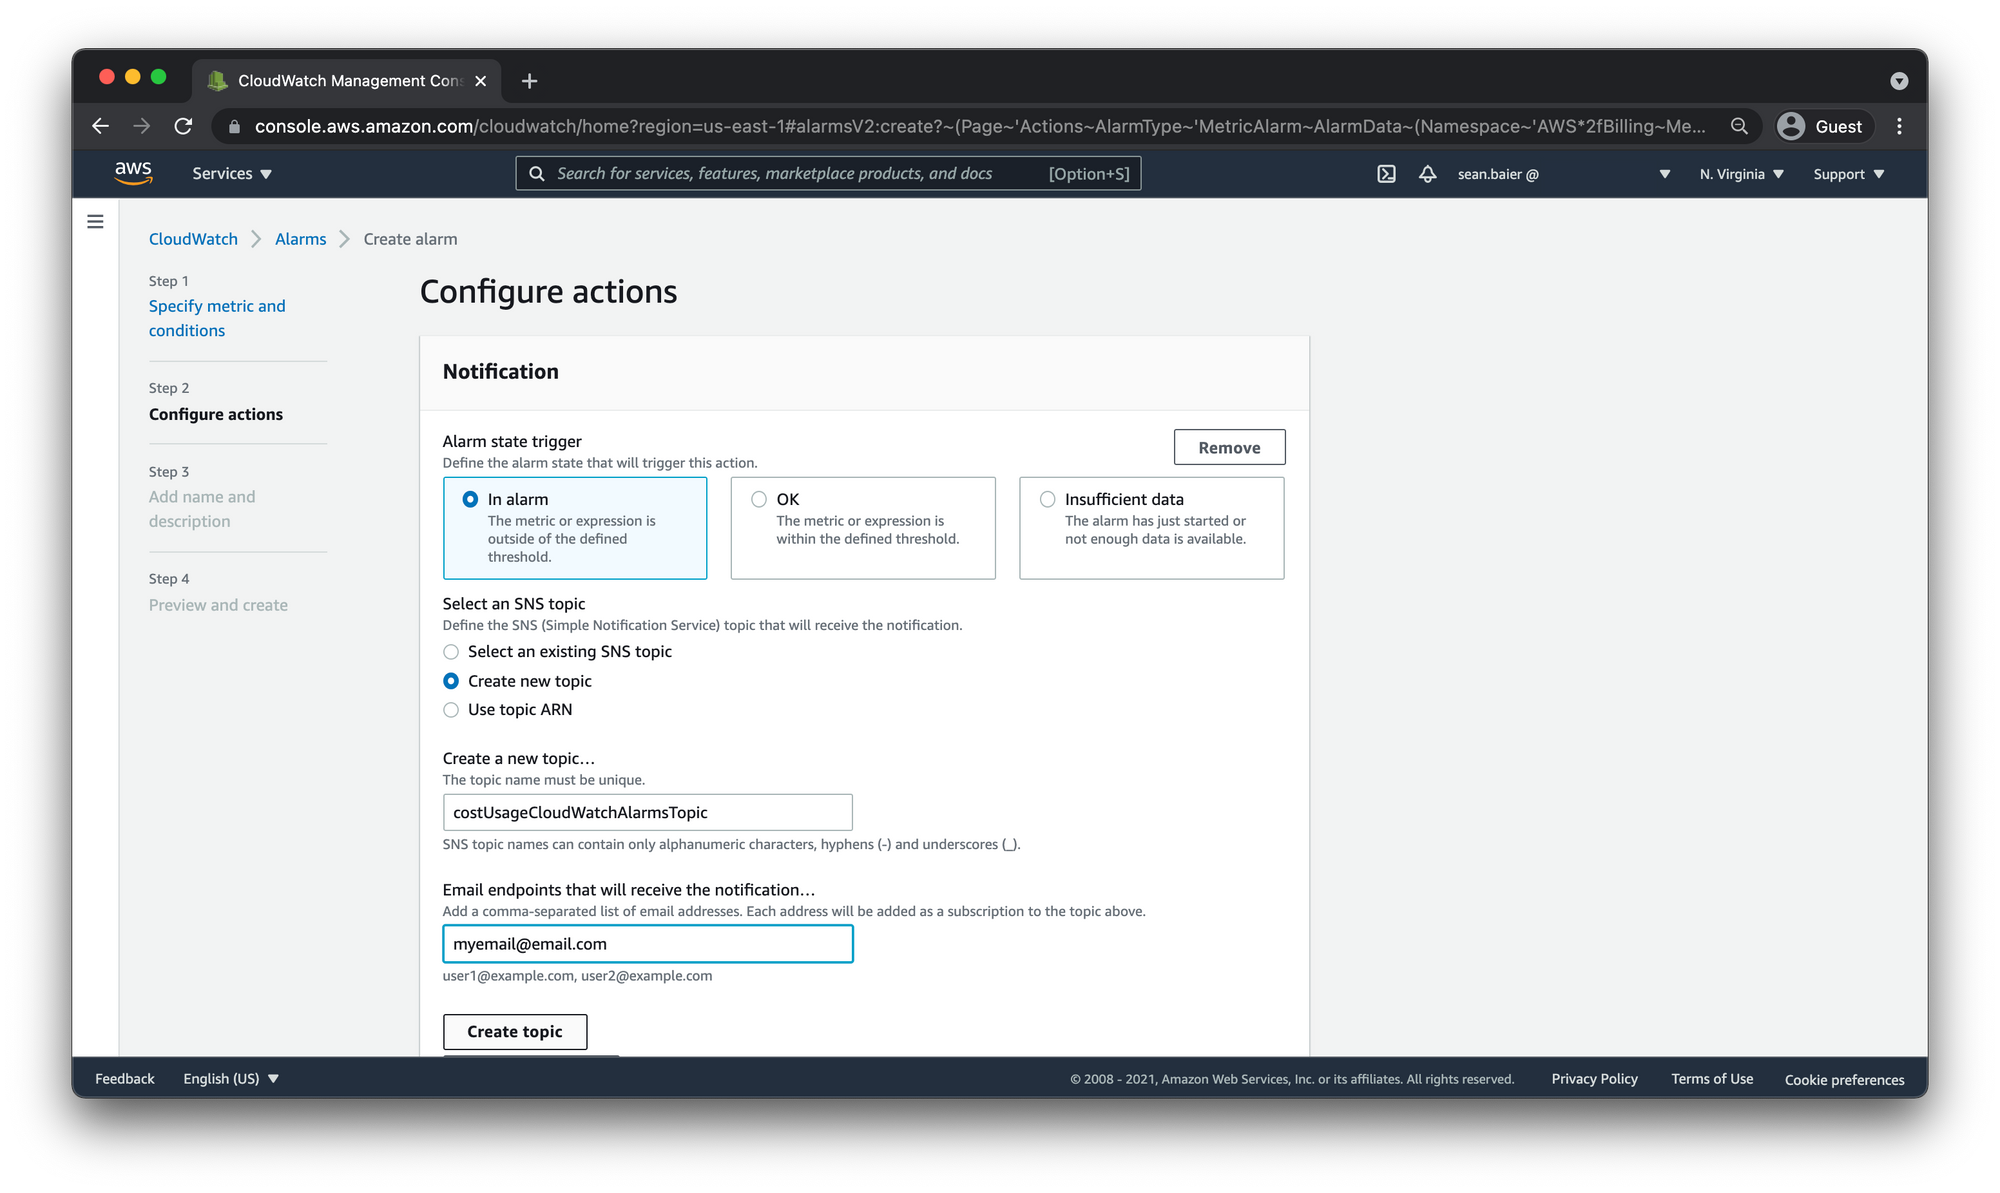This screenshot has height=1193, width=2000.
Task: Click the AWS logo home icon
Action: [133, 173]
